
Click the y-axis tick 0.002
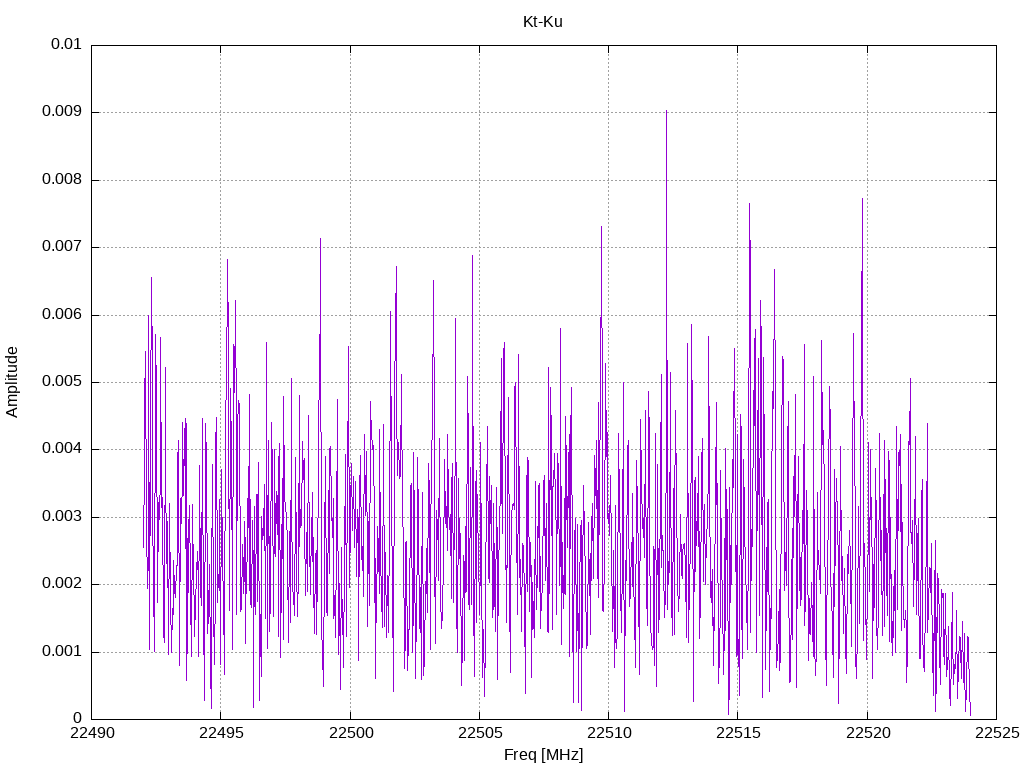[62, 584]
